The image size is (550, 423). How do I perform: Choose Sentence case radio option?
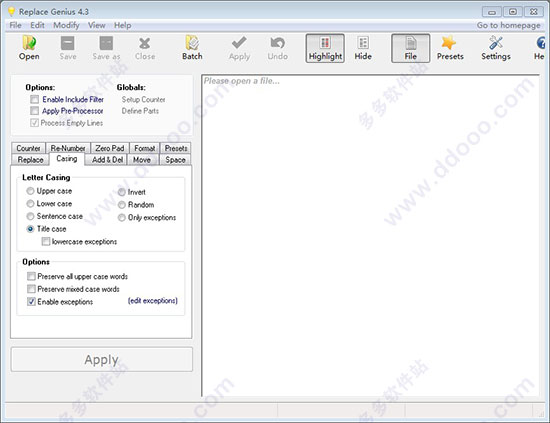30,216
